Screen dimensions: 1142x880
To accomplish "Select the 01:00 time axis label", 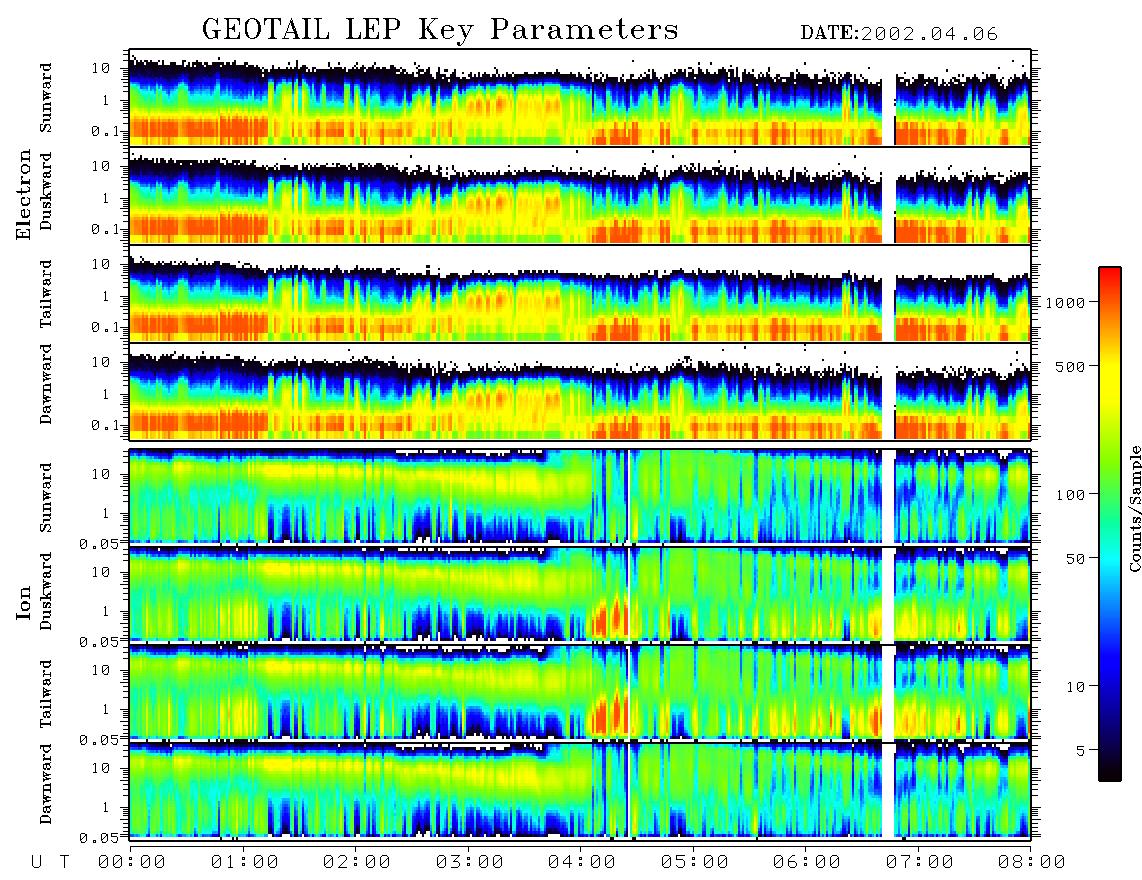I will point(245,862).
